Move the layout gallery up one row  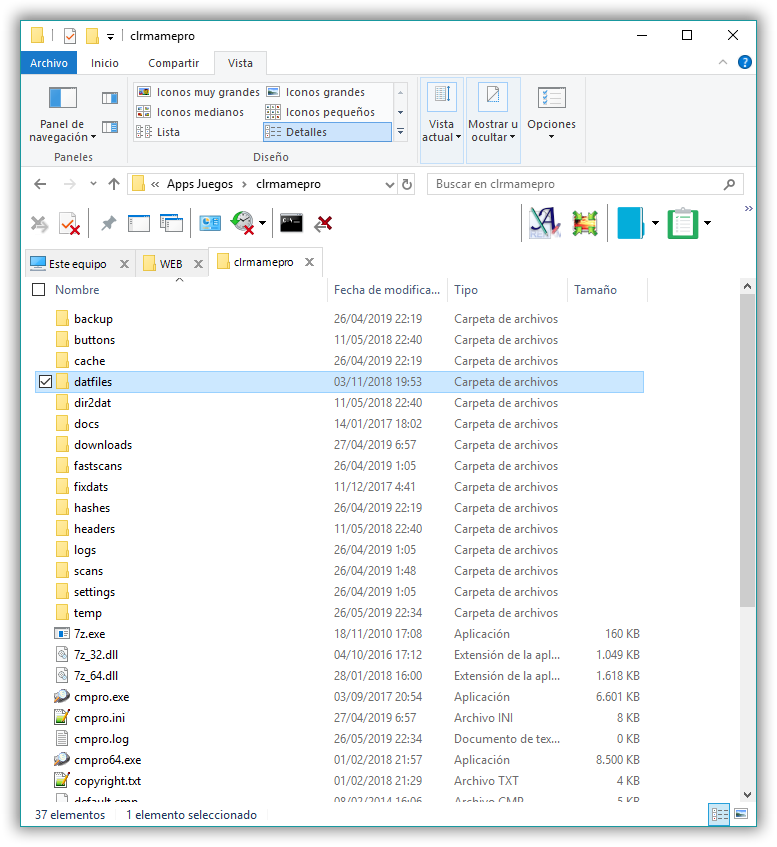point(400,93)
